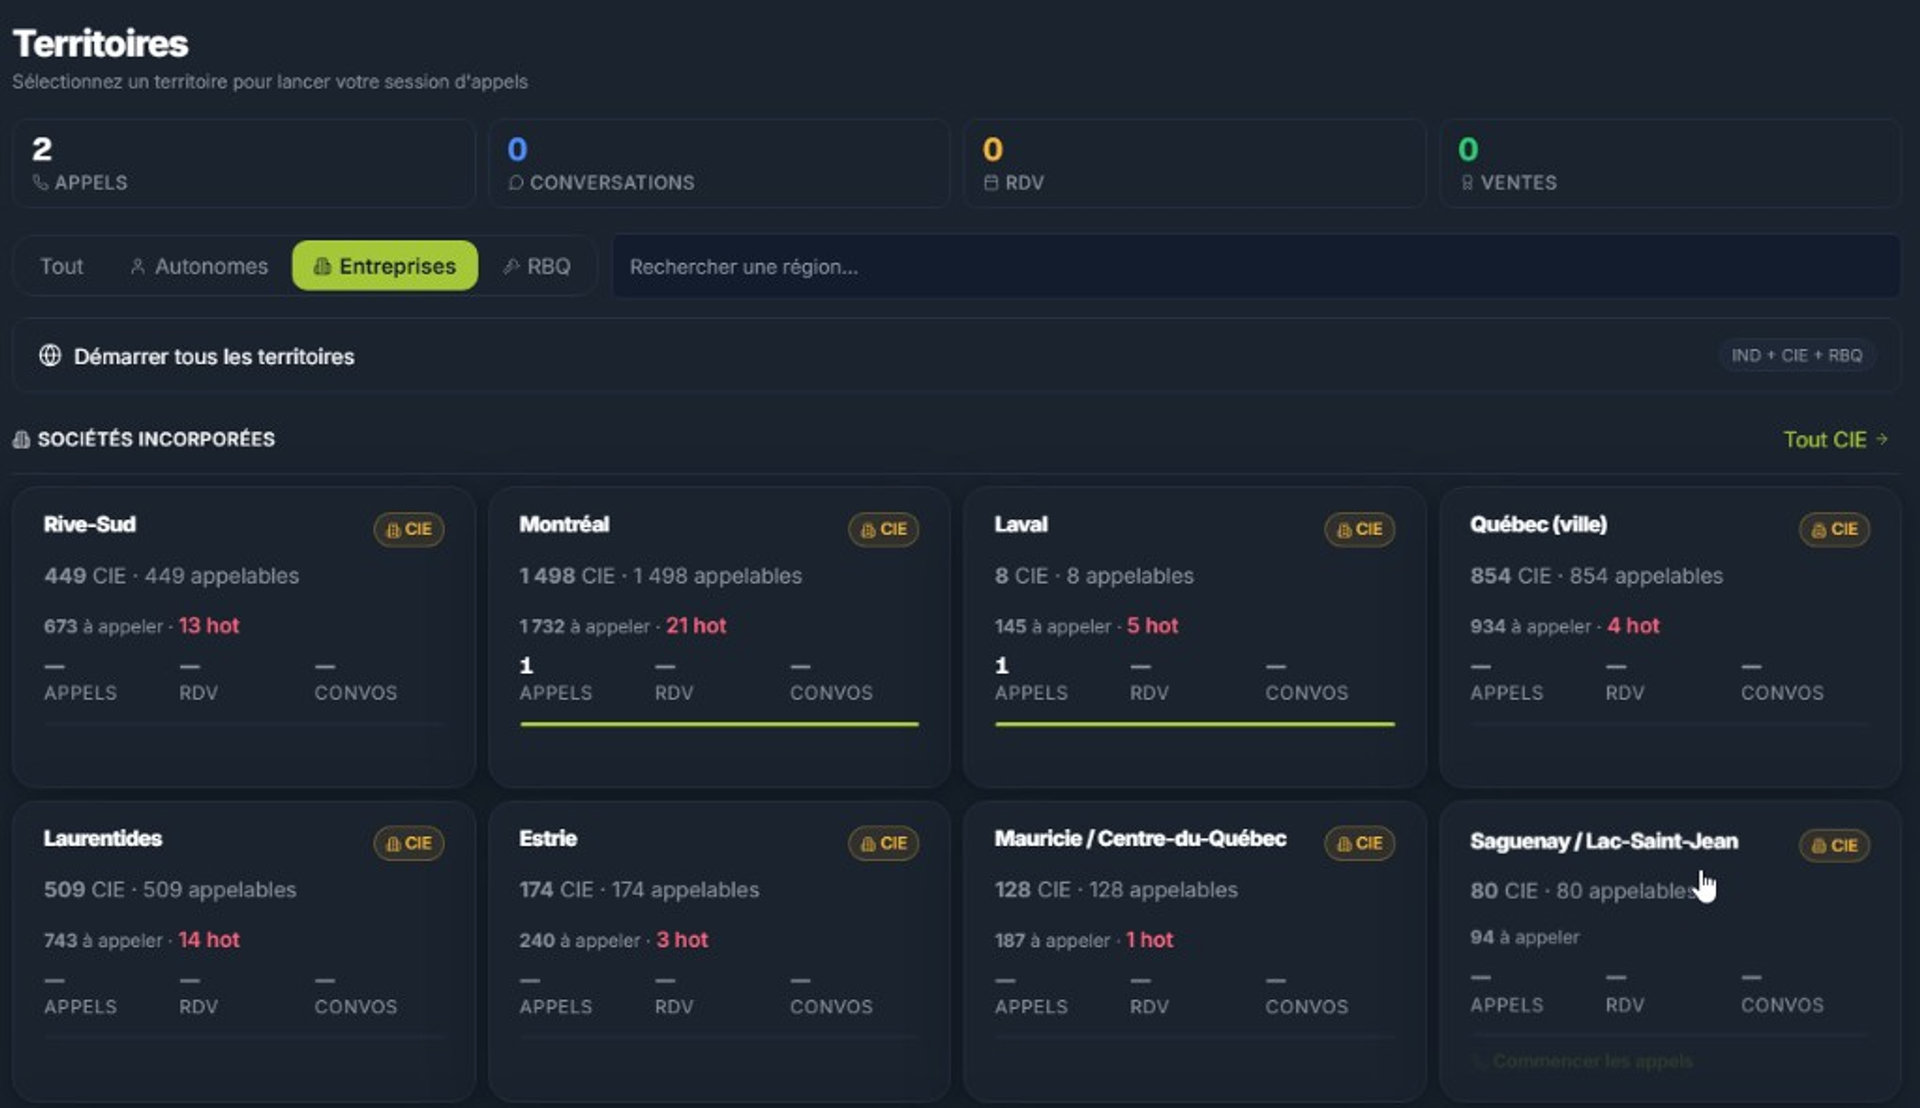Click '1 hot' on Mauricie card
Viewport: 1920px width, 1108px height.
[x=1149, y=940]
